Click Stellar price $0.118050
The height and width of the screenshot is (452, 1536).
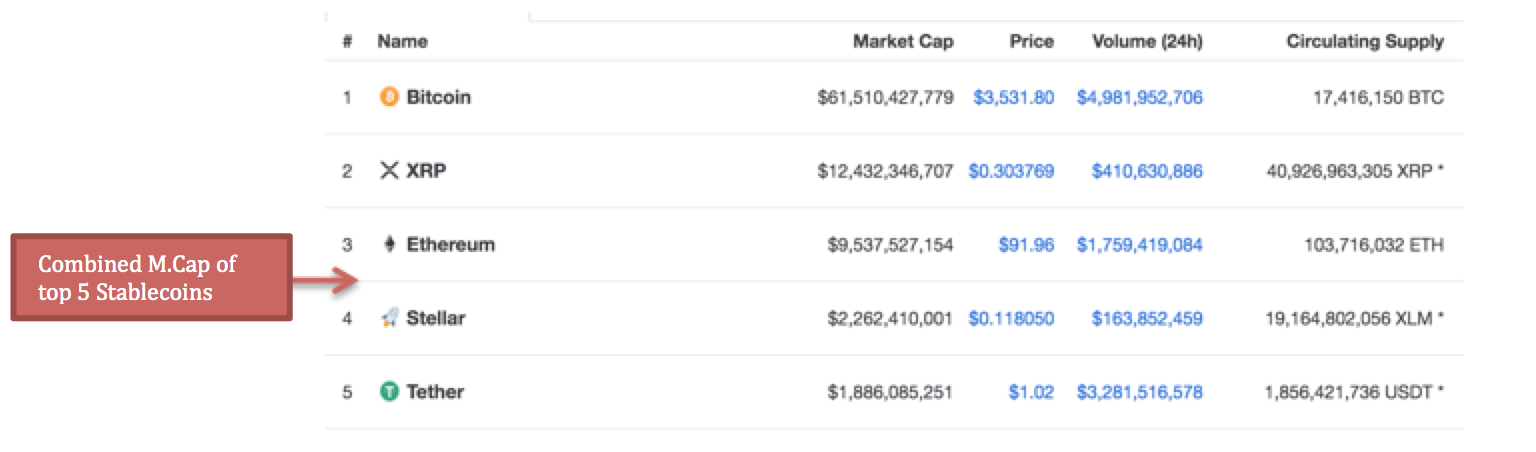[1011, 318]
